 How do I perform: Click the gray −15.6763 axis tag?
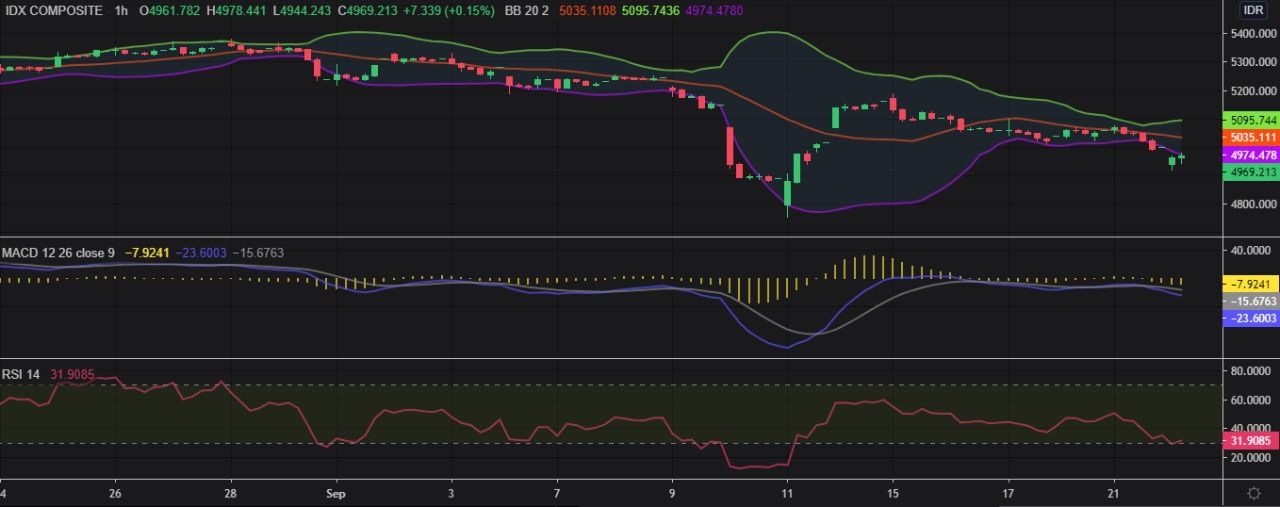1251,301
